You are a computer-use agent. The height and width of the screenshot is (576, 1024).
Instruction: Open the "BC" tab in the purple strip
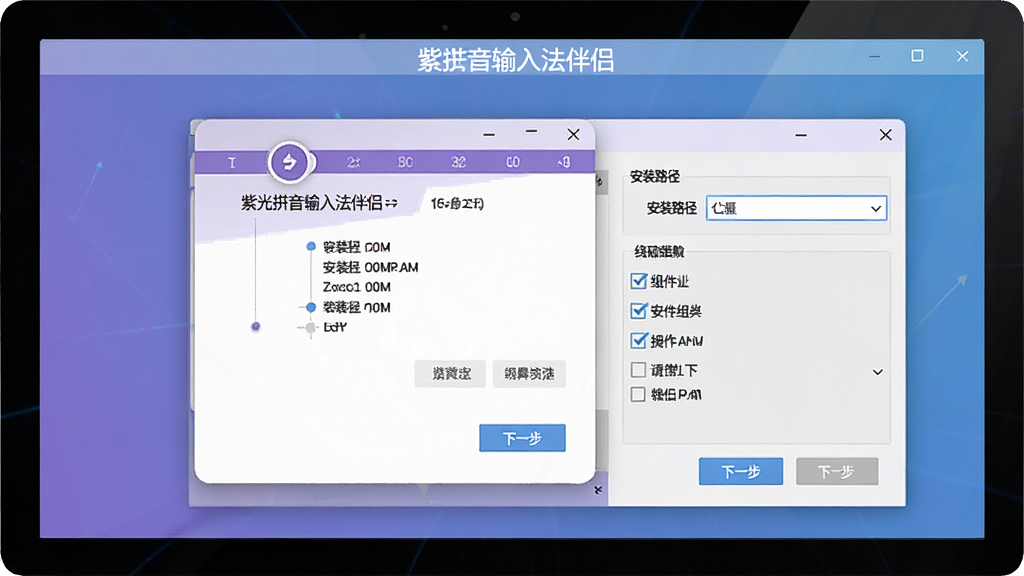click(405, 162)
